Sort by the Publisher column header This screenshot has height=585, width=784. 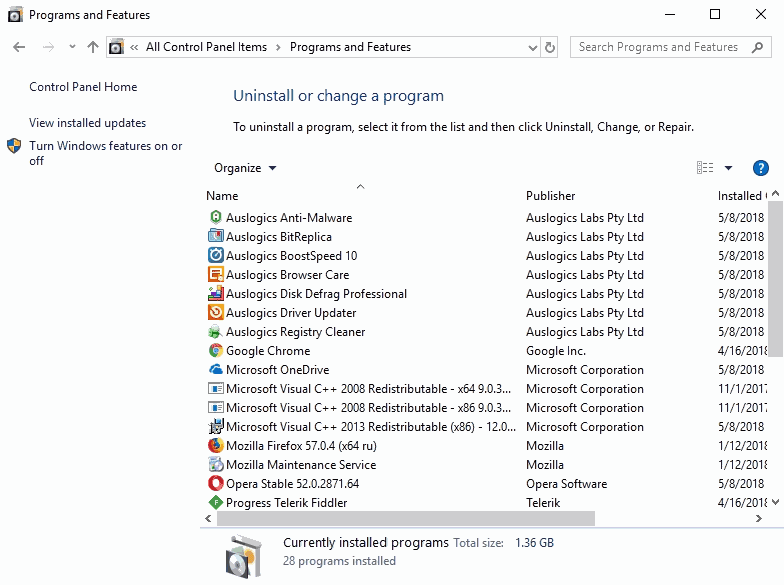pyautogui.click(x=550, y=196)
